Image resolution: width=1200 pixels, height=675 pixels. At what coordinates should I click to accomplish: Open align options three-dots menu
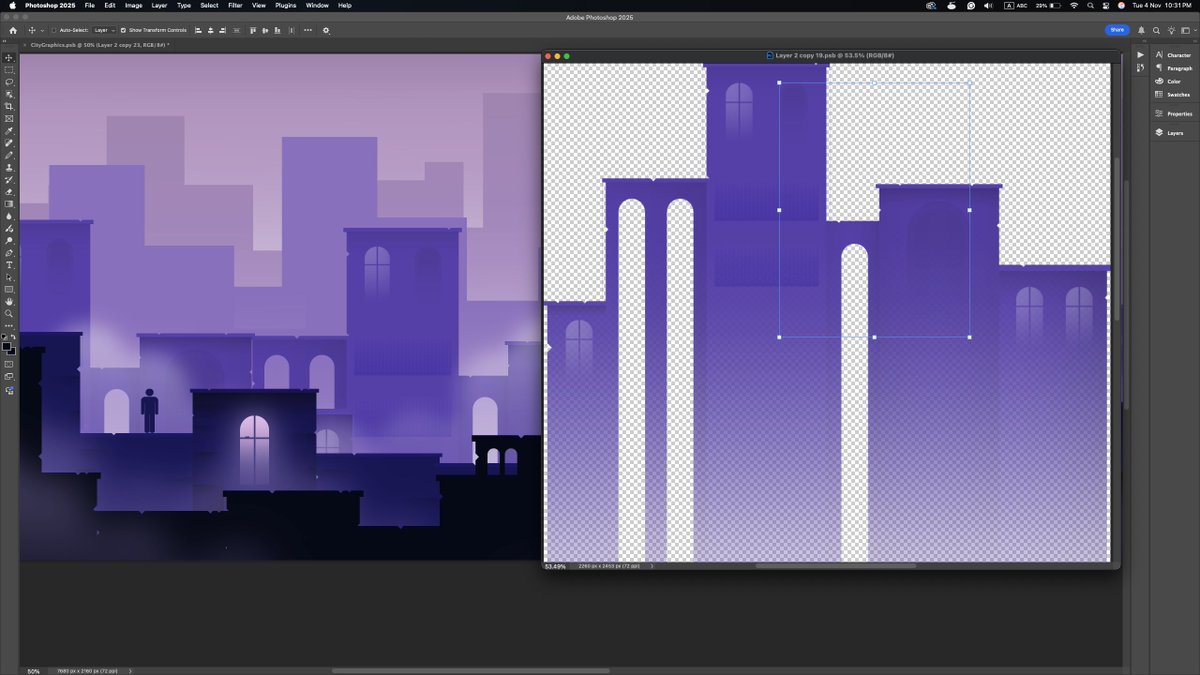(x=308, y=30)
